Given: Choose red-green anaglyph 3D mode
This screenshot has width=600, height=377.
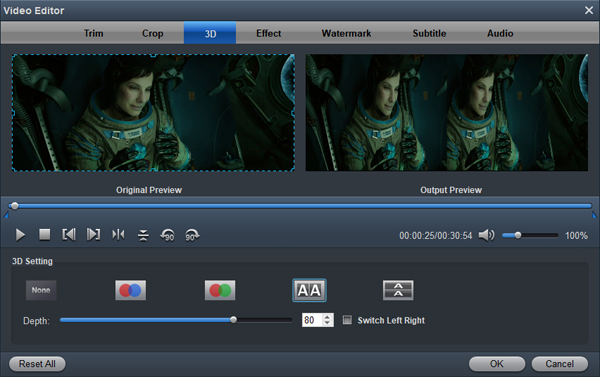Looking at the screenshot, I should tap(220, 290).
